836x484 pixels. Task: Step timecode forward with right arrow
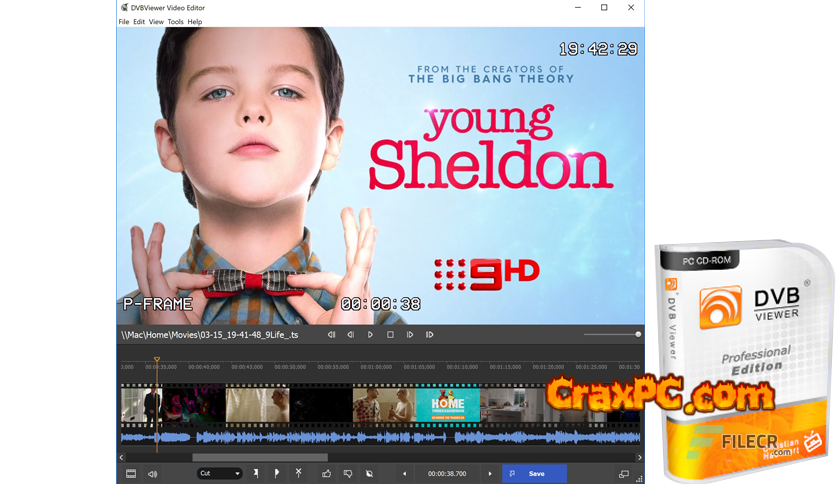coord(490,473)
